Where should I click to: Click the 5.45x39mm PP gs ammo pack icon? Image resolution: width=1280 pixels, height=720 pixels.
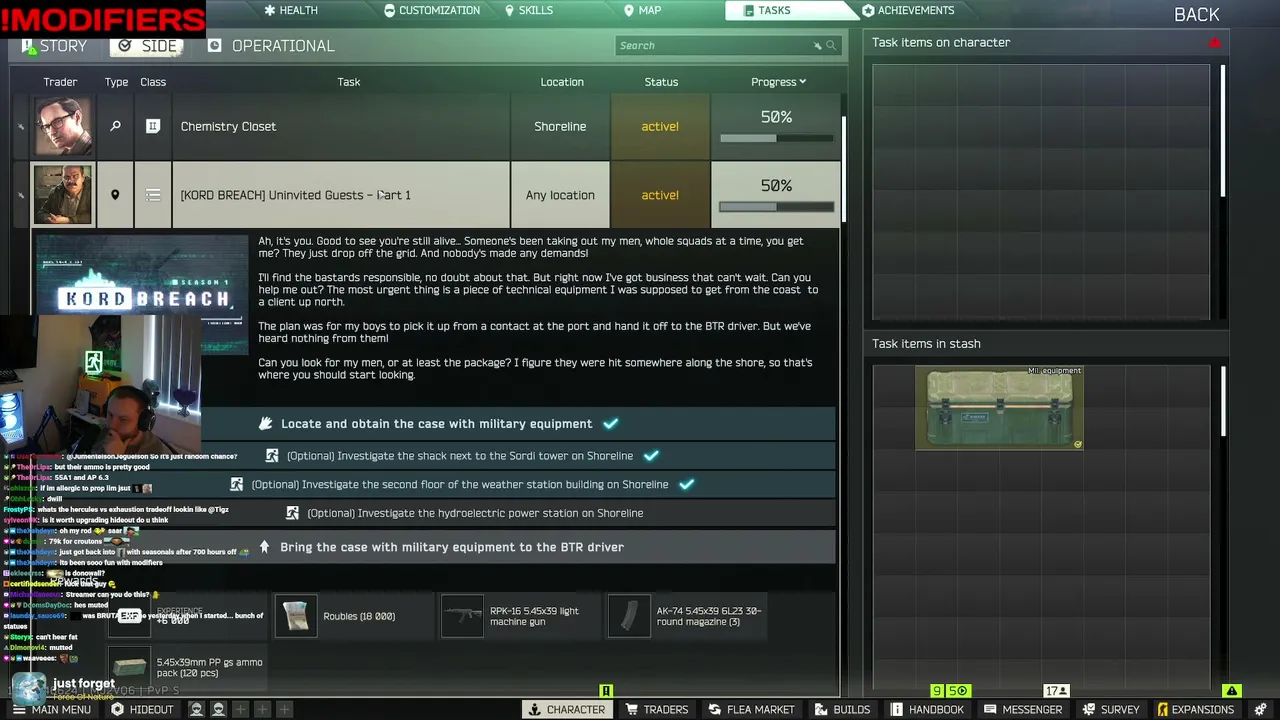tap(129, 668)
